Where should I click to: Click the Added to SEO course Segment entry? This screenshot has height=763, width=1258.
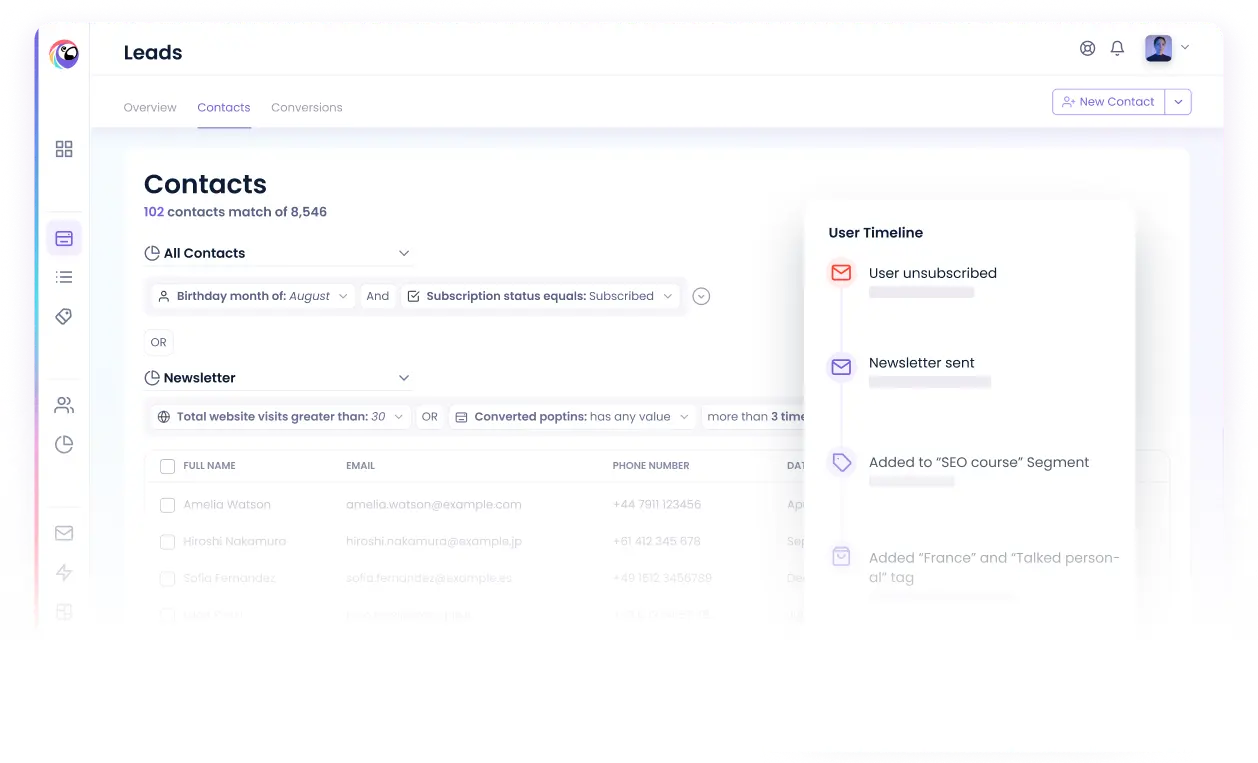click(979, 462)
